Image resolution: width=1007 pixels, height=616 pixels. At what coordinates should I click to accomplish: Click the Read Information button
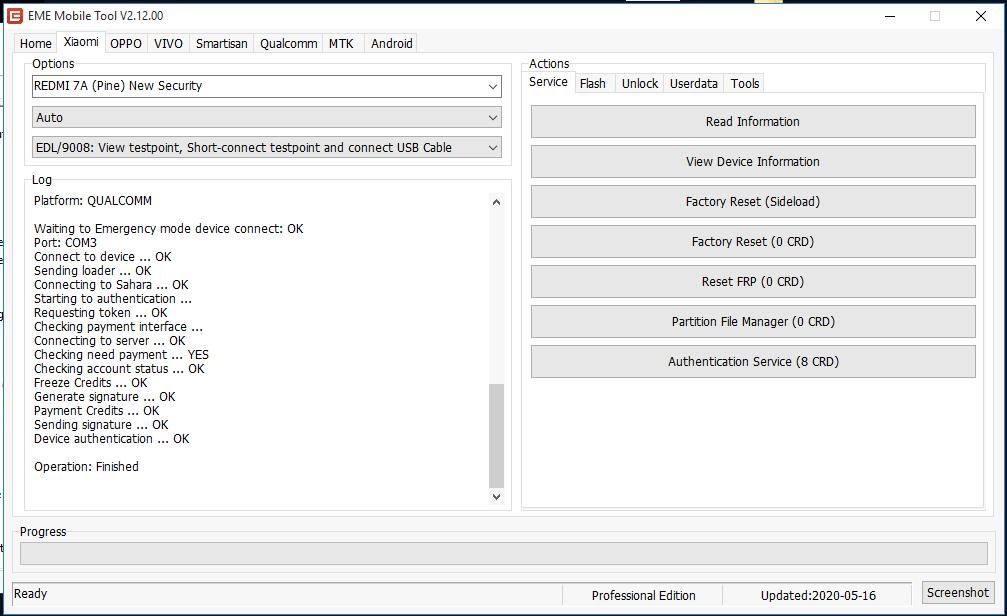pyautogui.click(x=753, y=121)
